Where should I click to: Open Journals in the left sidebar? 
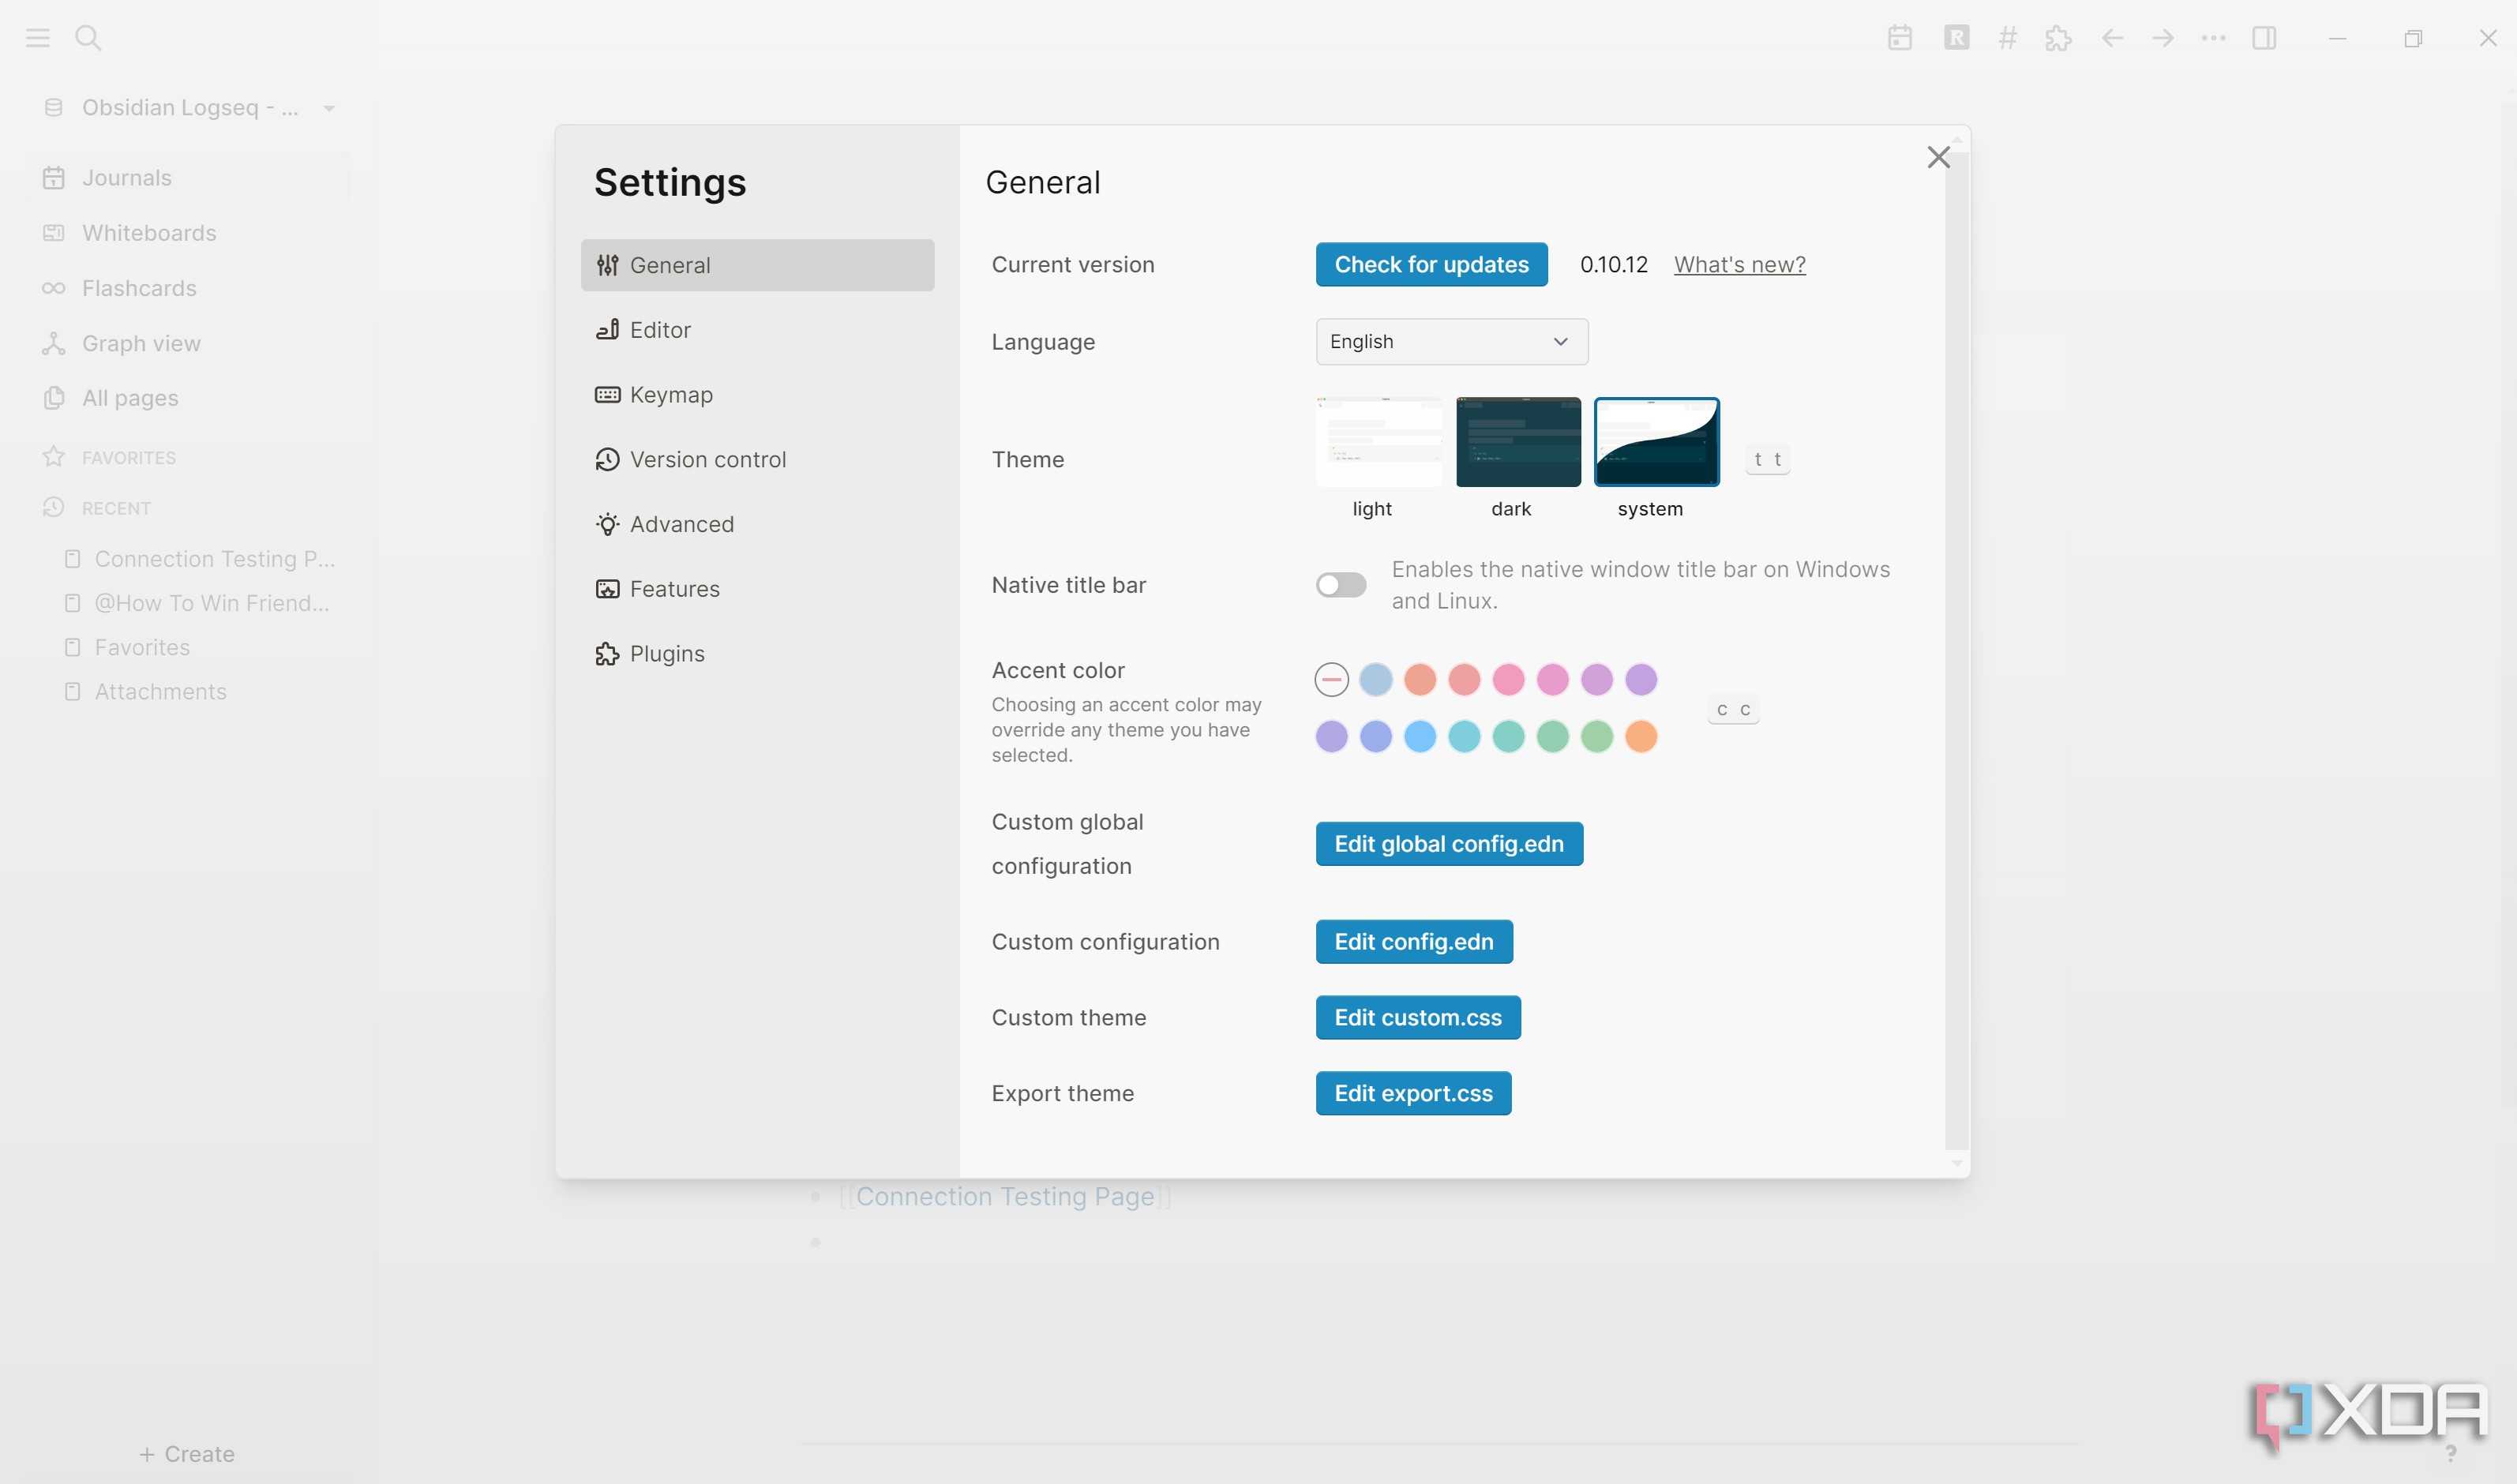pos(188,178)
